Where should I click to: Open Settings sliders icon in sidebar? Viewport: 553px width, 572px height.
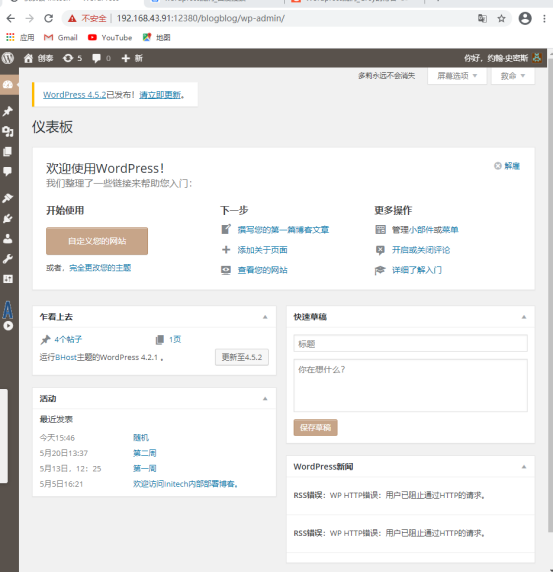tap(8, 279)
